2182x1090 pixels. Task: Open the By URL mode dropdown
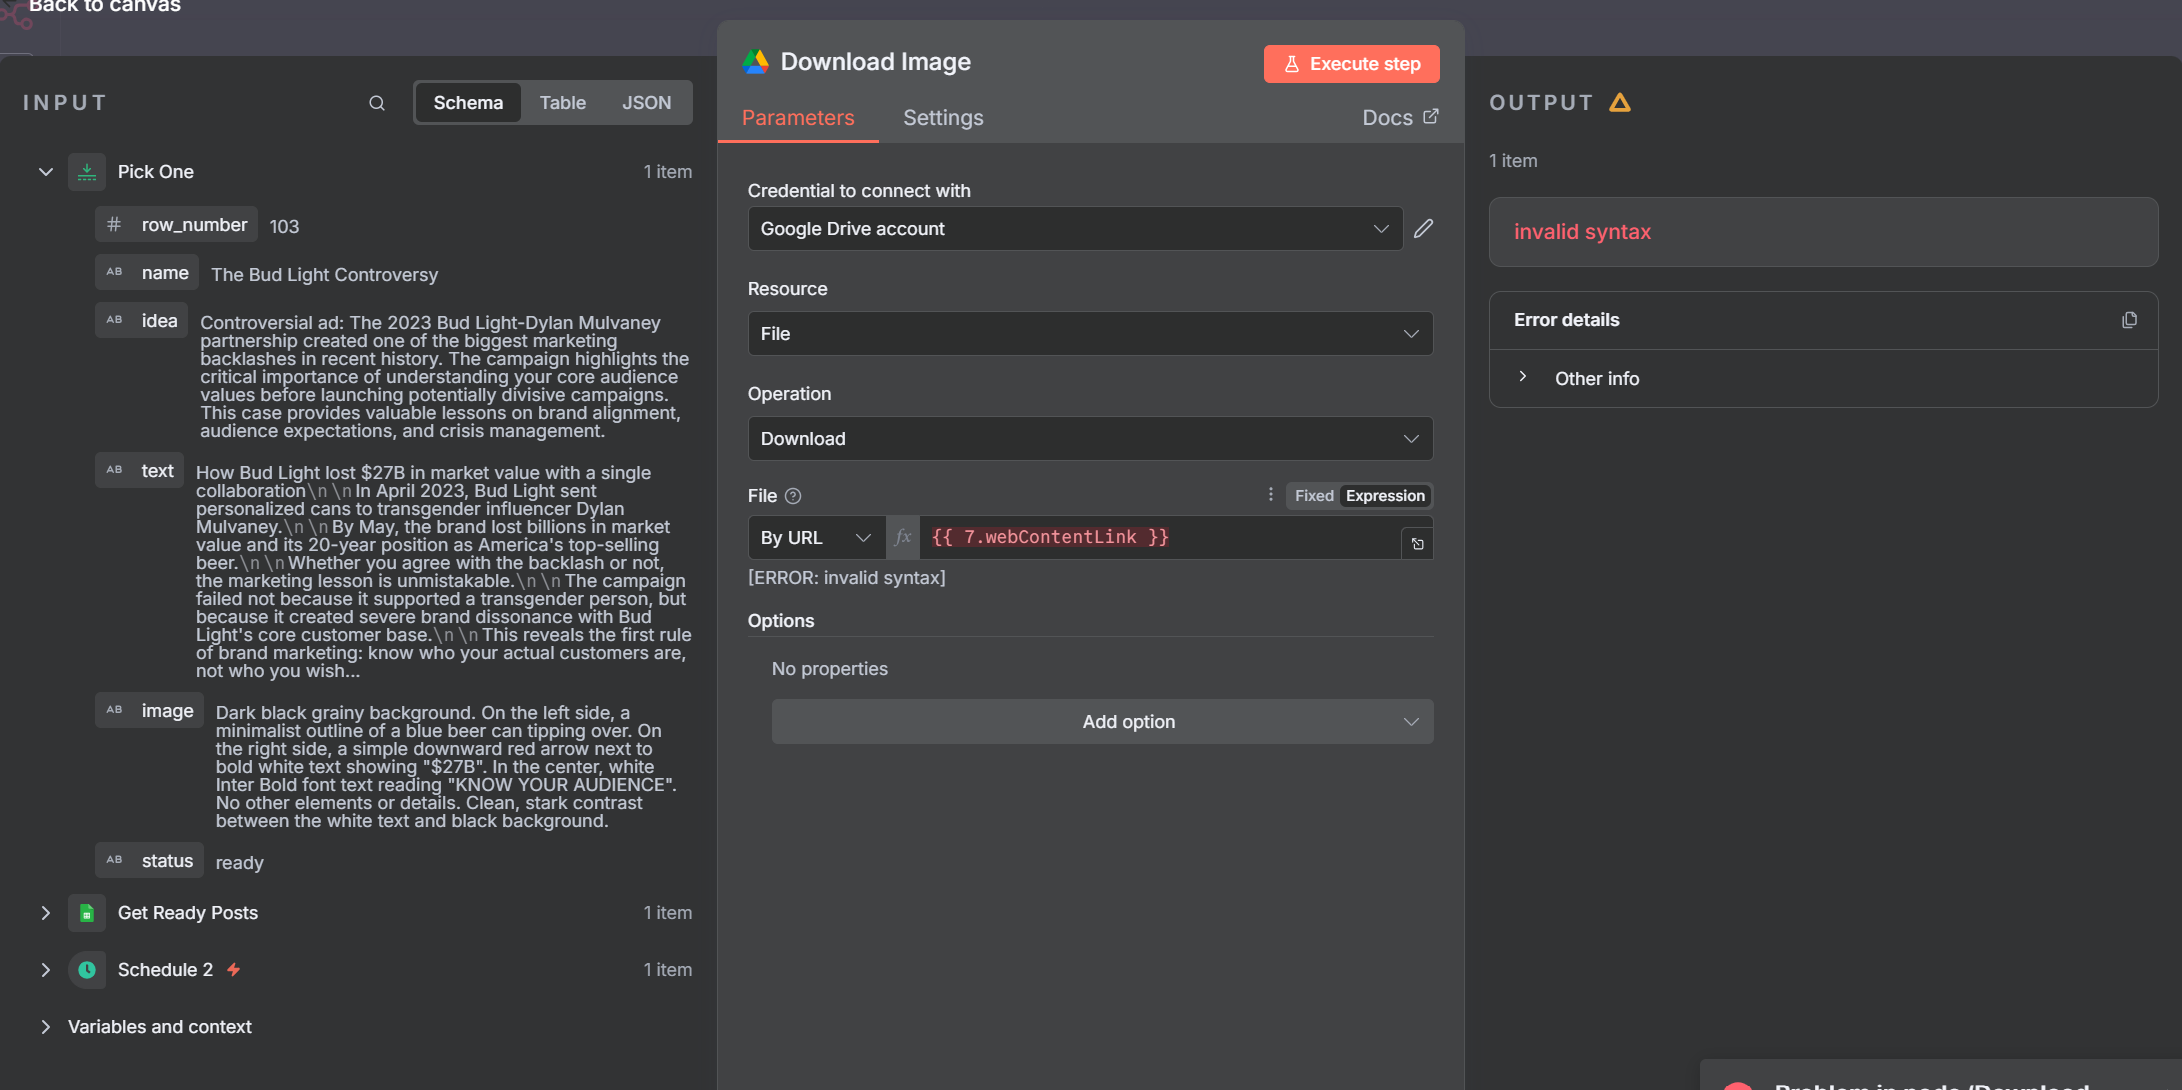coord(816,538)
